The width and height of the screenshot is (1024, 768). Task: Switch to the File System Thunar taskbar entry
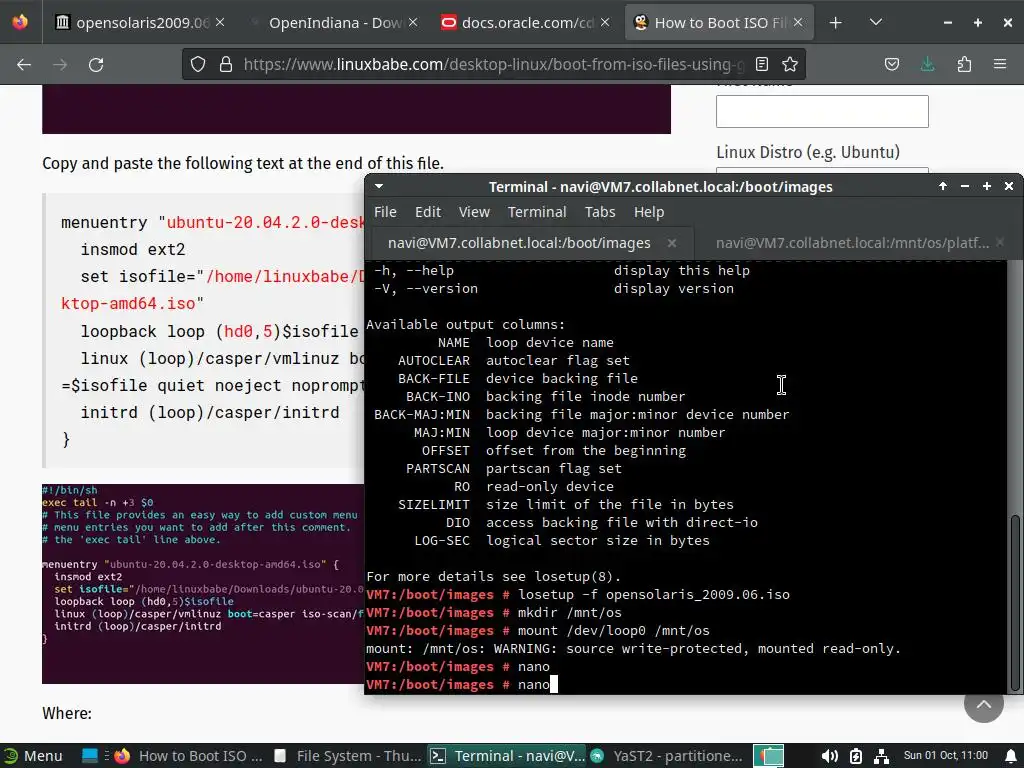347,756
